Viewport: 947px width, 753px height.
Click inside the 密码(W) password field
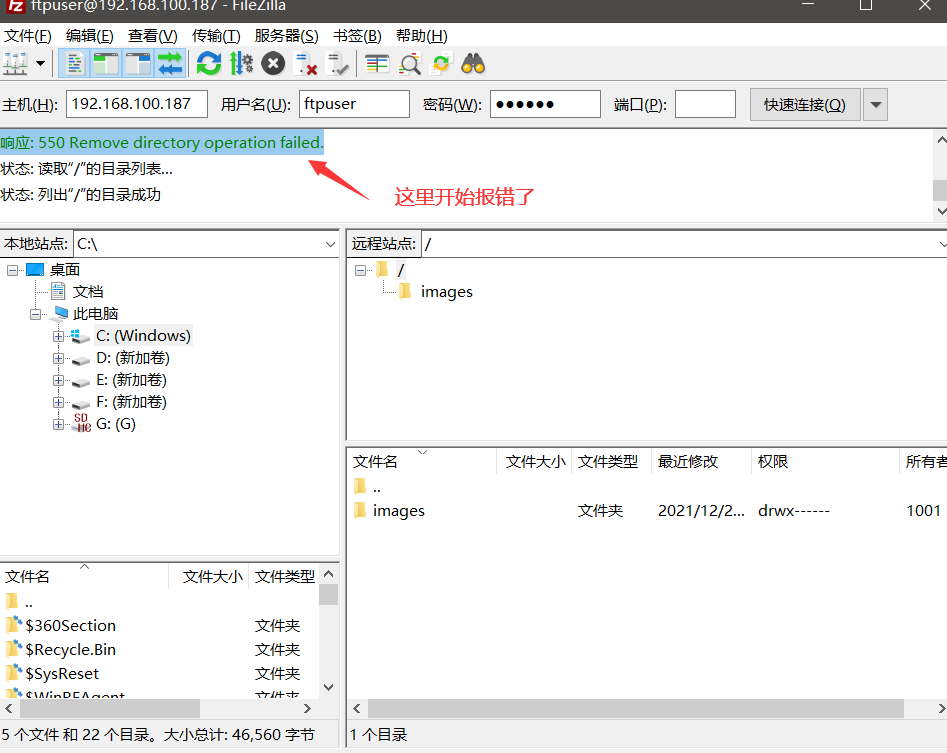pos(544,103)
